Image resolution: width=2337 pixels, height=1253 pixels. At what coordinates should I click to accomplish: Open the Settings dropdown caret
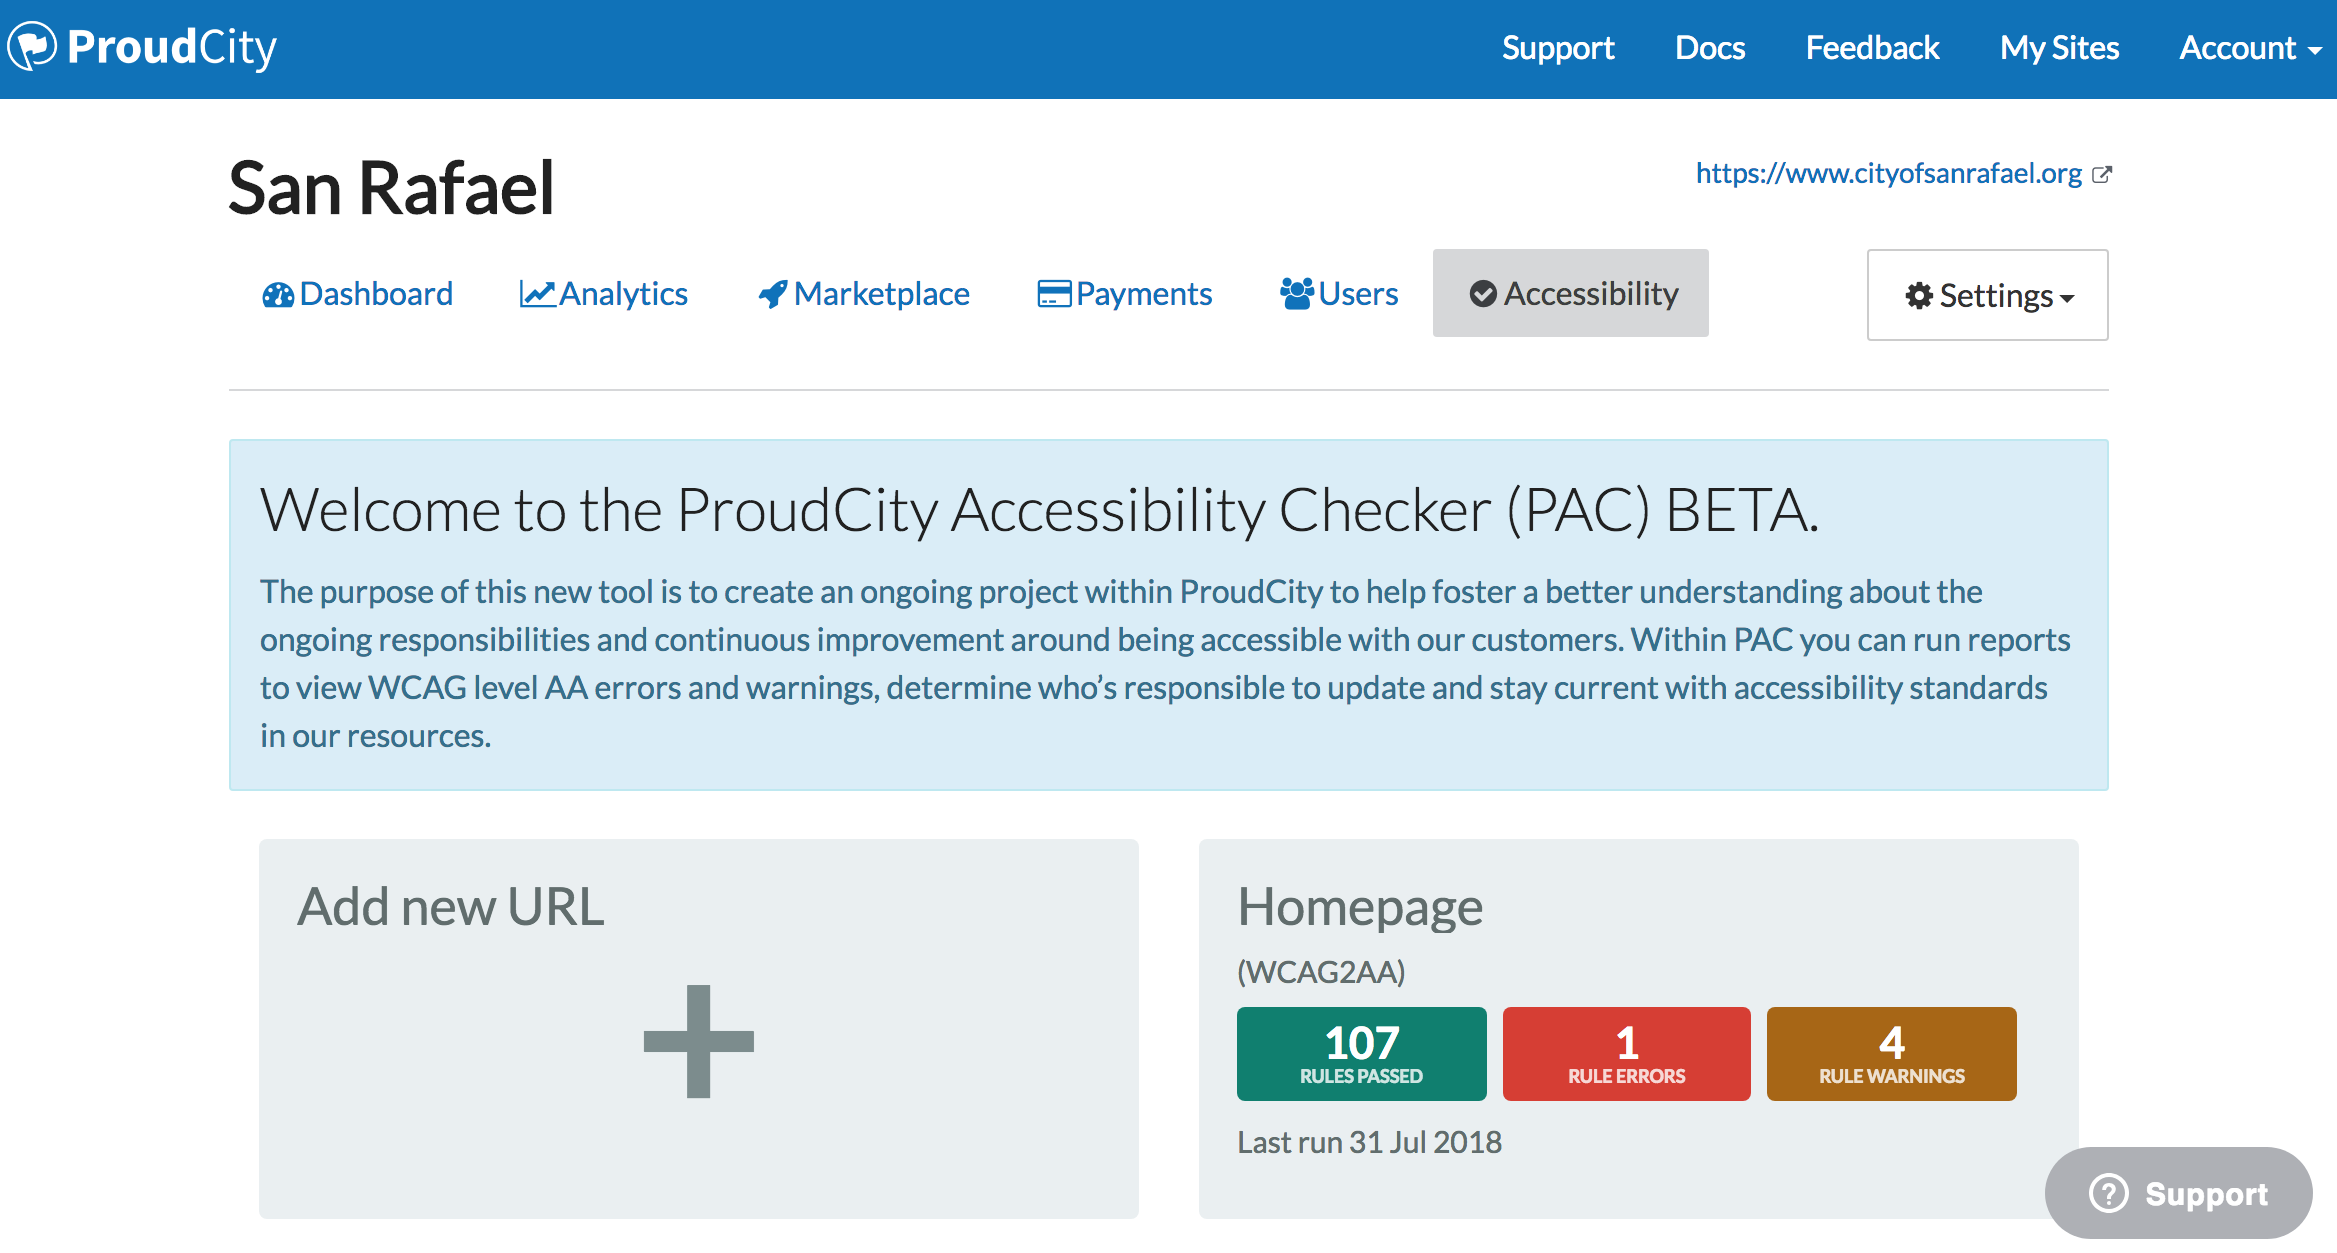pos(2067,298)
